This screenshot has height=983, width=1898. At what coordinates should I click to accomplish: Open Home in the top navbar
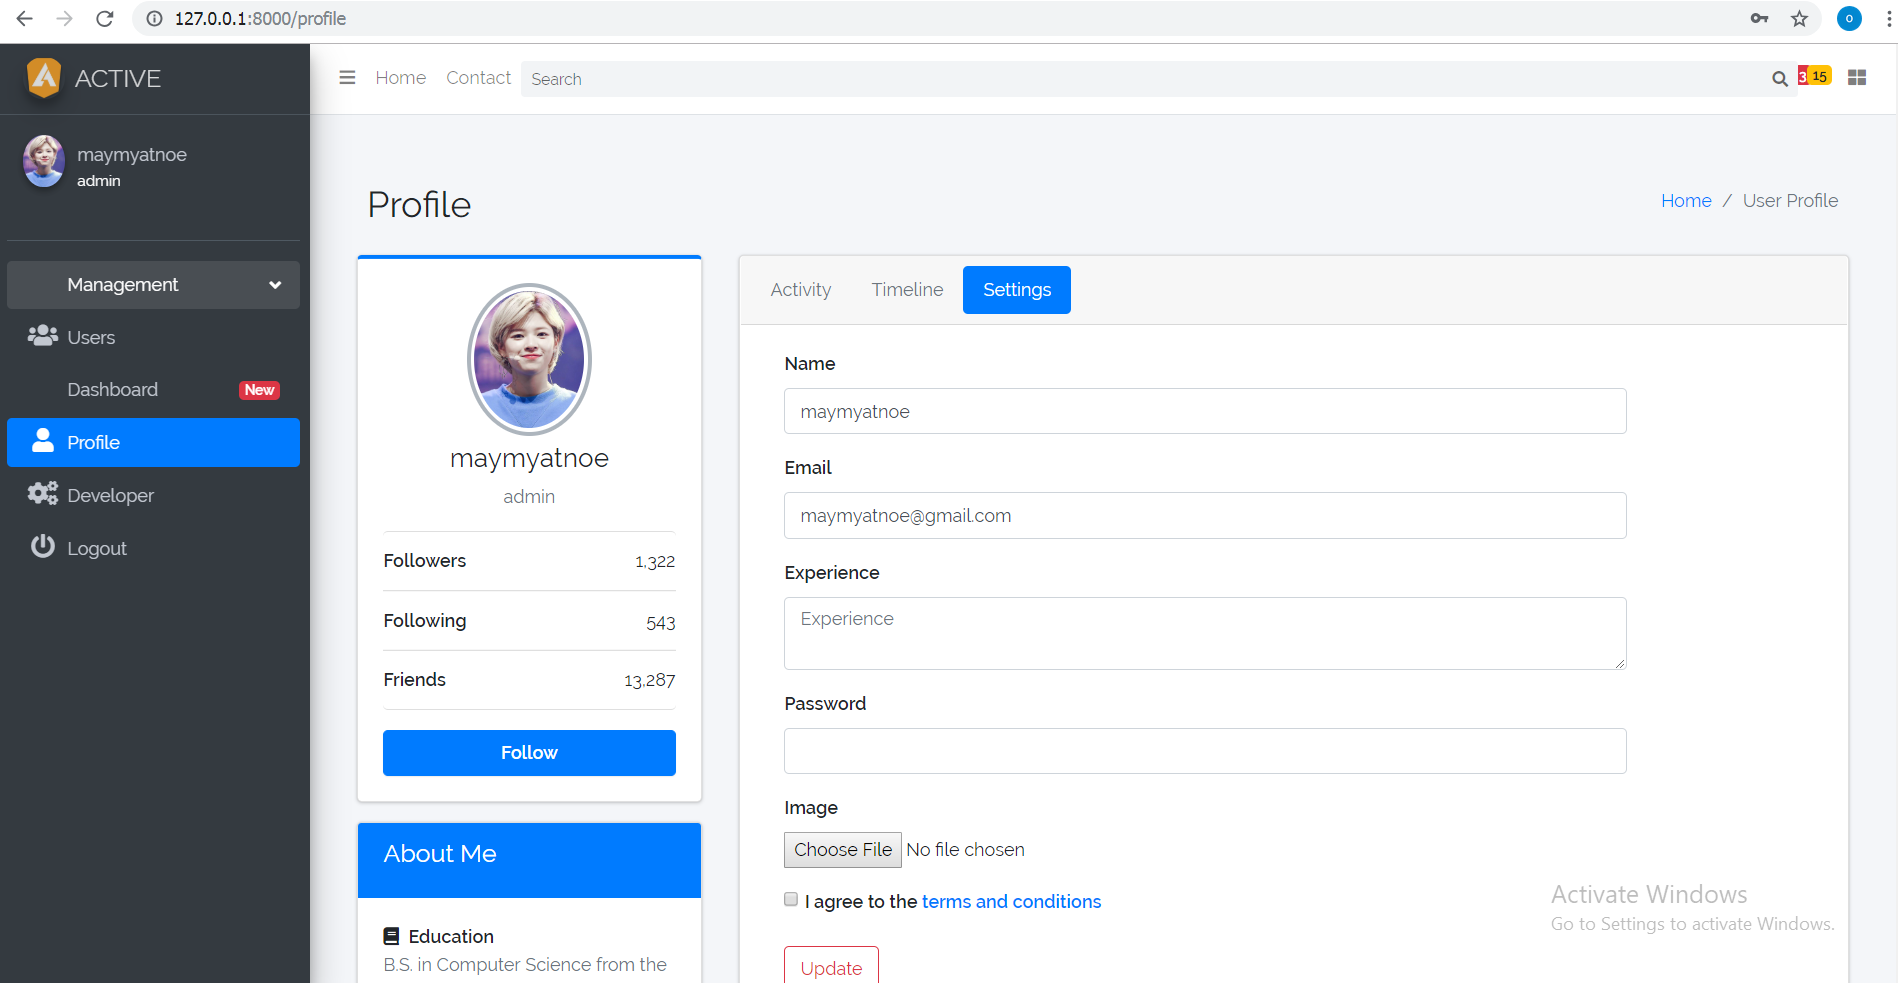coord(401,78)
